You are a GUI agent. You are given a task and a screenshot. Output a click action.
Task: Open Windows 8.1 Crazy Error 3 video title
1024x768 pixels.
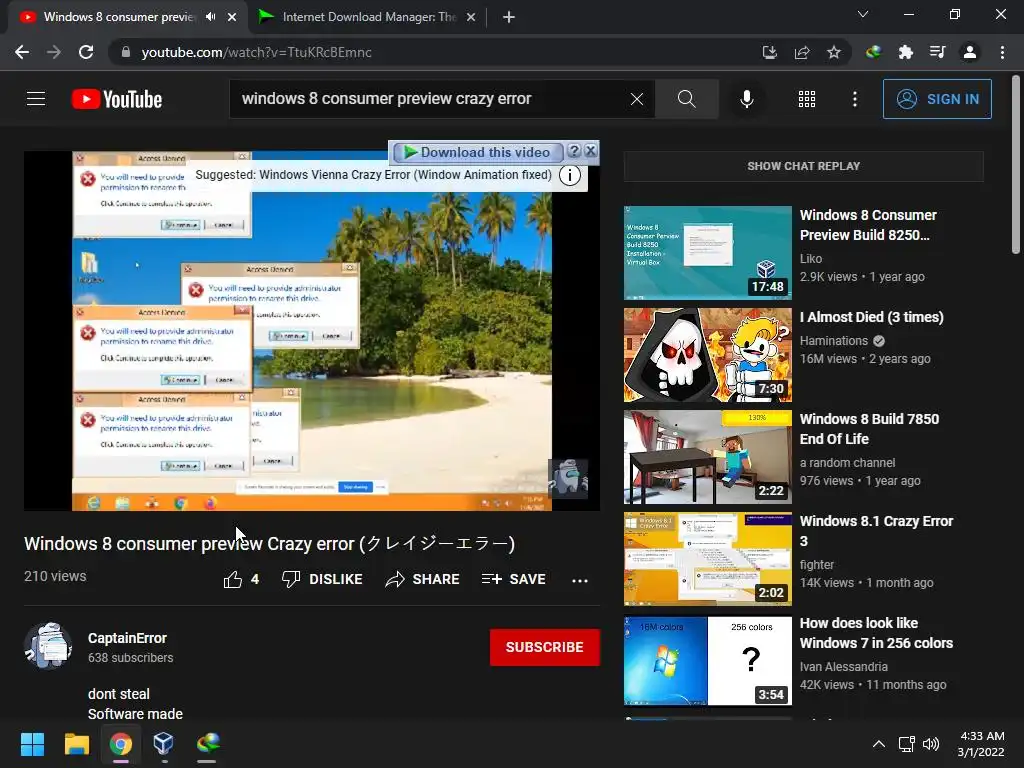tap(876, 531)
